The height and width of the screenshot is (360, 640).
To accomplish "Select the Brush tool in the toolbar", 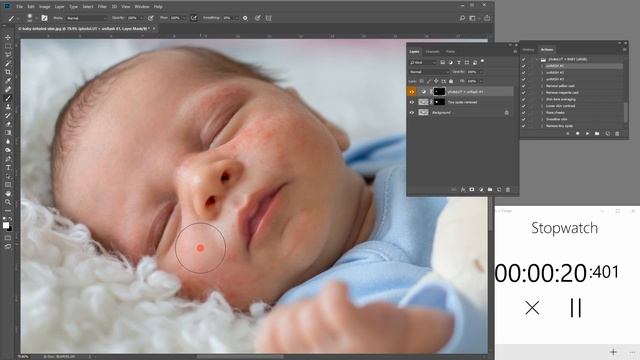I will click(x=8, y=98).
